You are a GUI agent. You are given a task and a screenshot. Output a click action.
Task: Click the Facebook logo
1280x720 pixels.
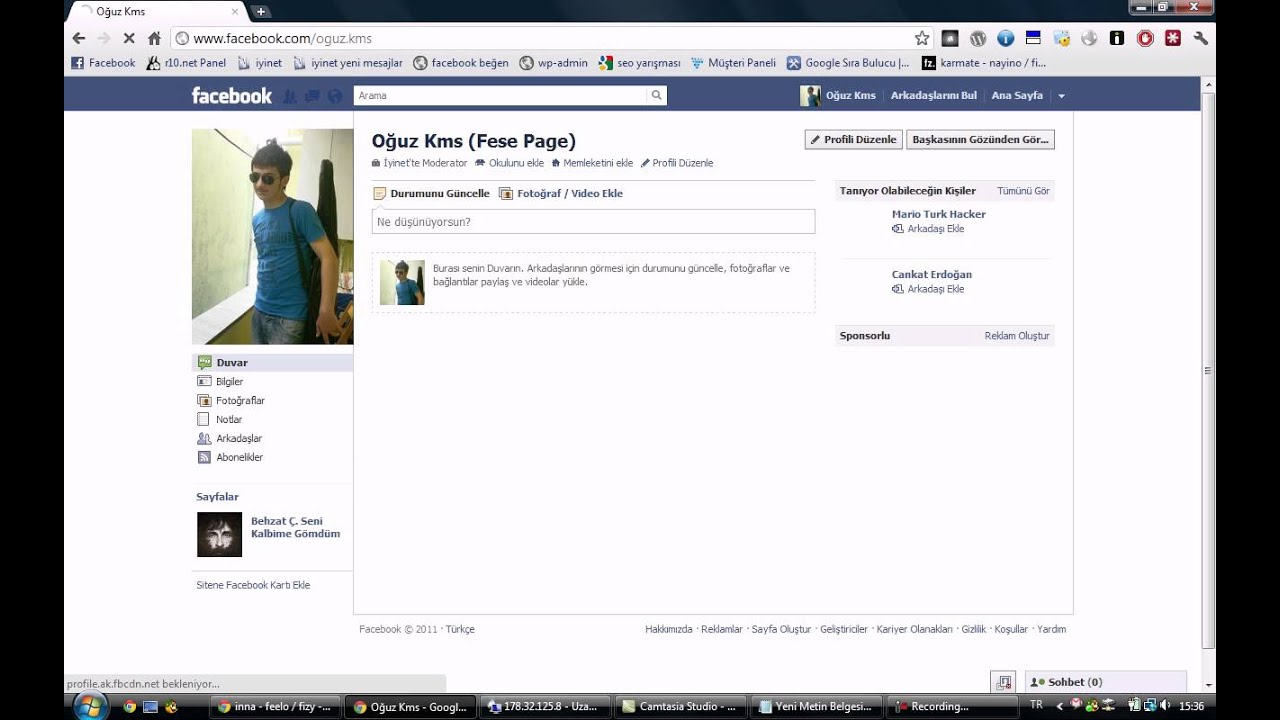[x=232, y=96]
